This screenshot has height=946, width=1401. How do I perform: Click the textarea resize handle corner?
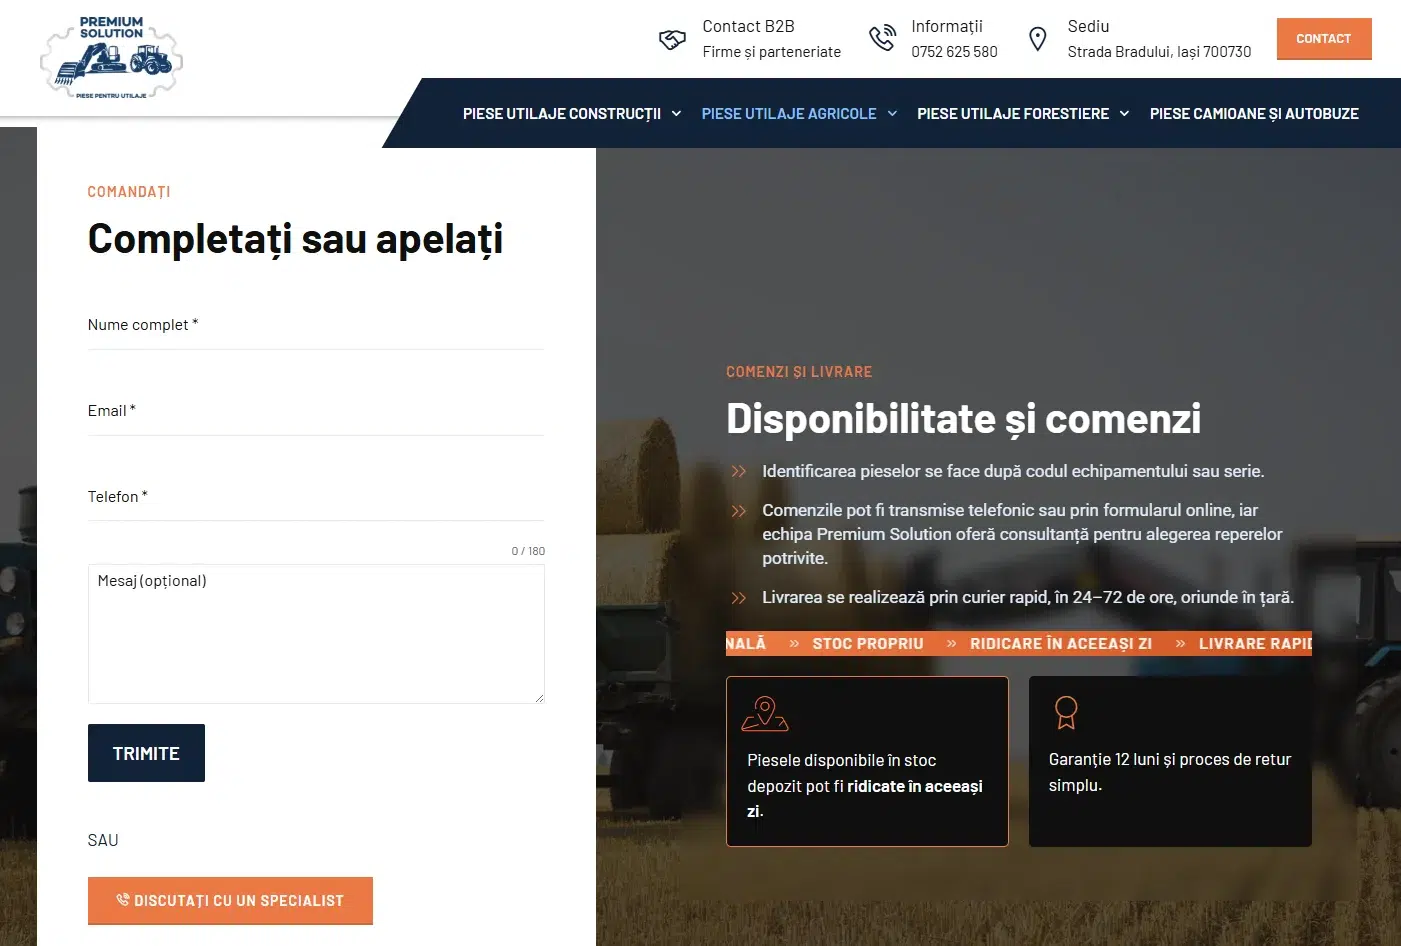[x=539, y=698]
